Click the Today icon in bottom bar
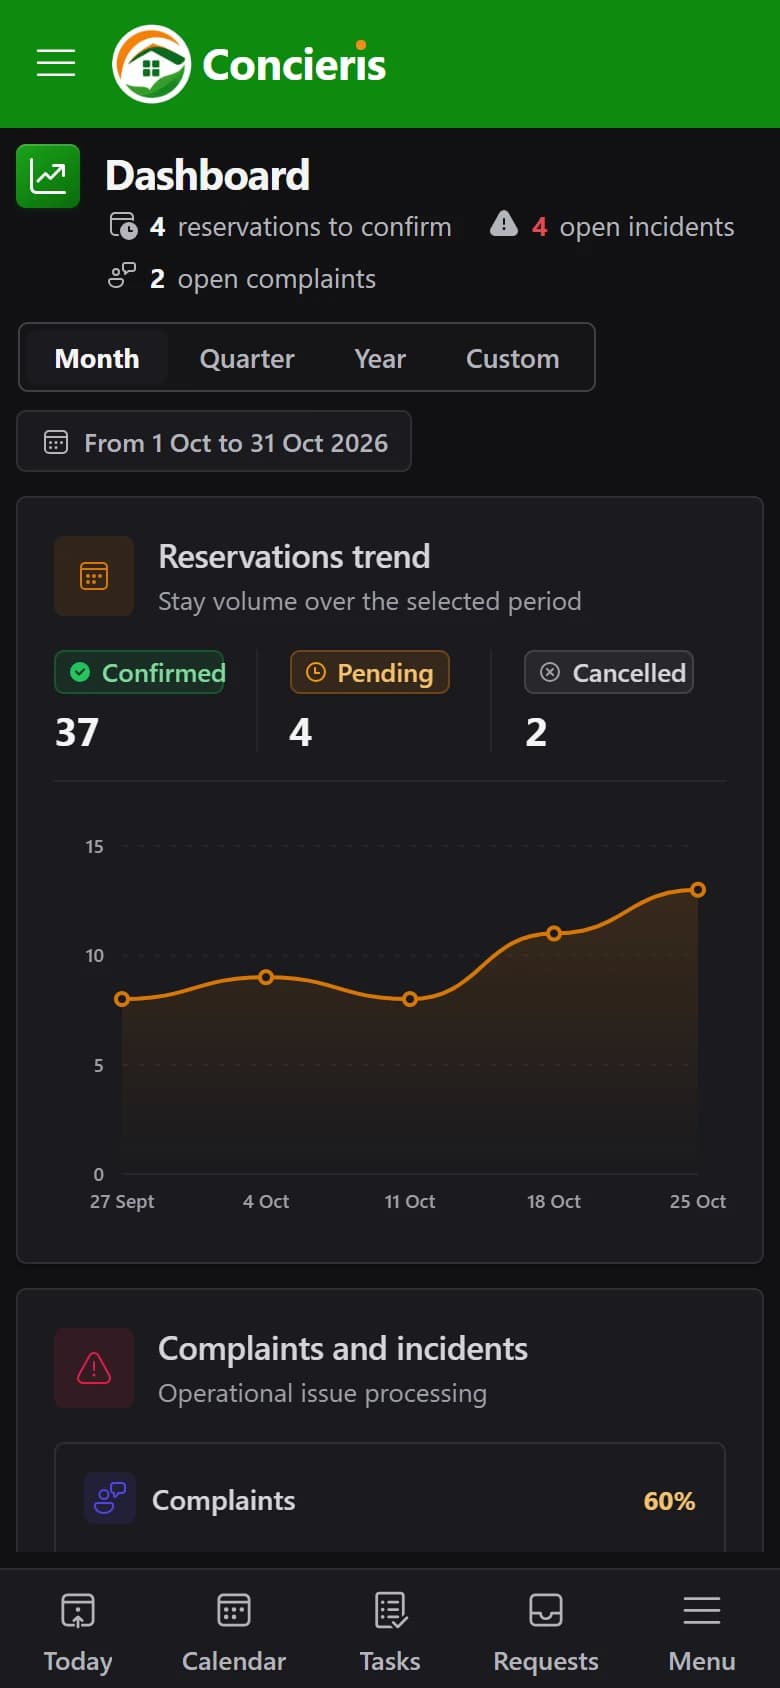Screen dimensions: 780x1688 click(78, 1610)
